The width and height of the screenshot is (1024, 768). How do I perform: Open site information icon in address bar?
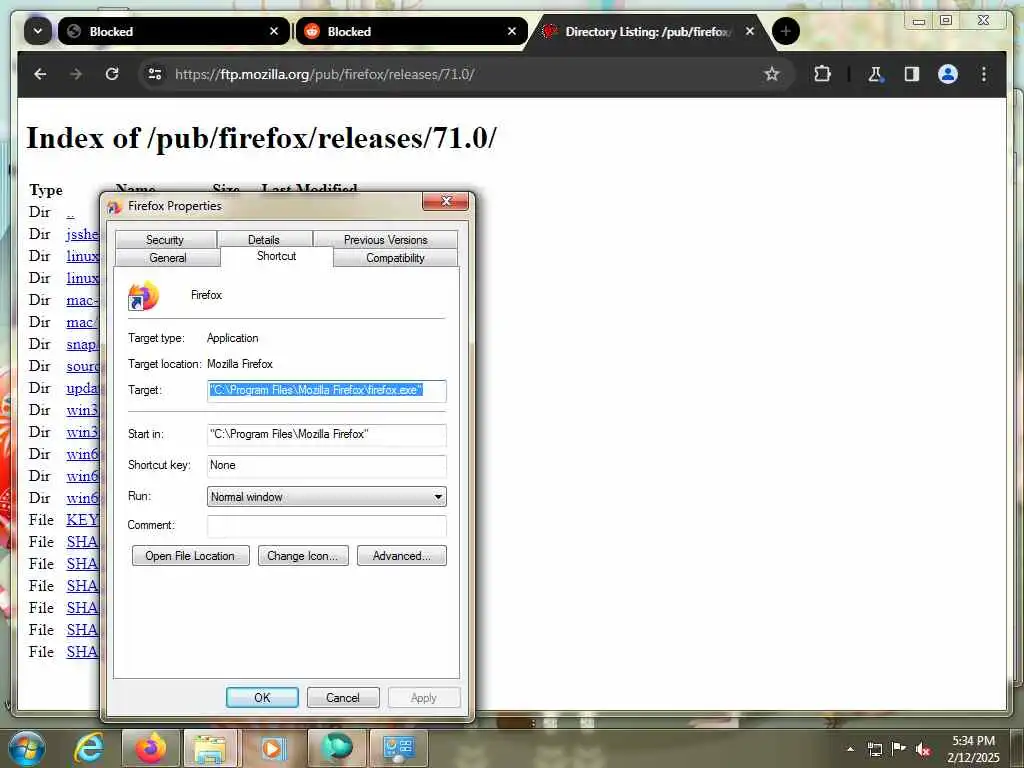coord(155,74)
